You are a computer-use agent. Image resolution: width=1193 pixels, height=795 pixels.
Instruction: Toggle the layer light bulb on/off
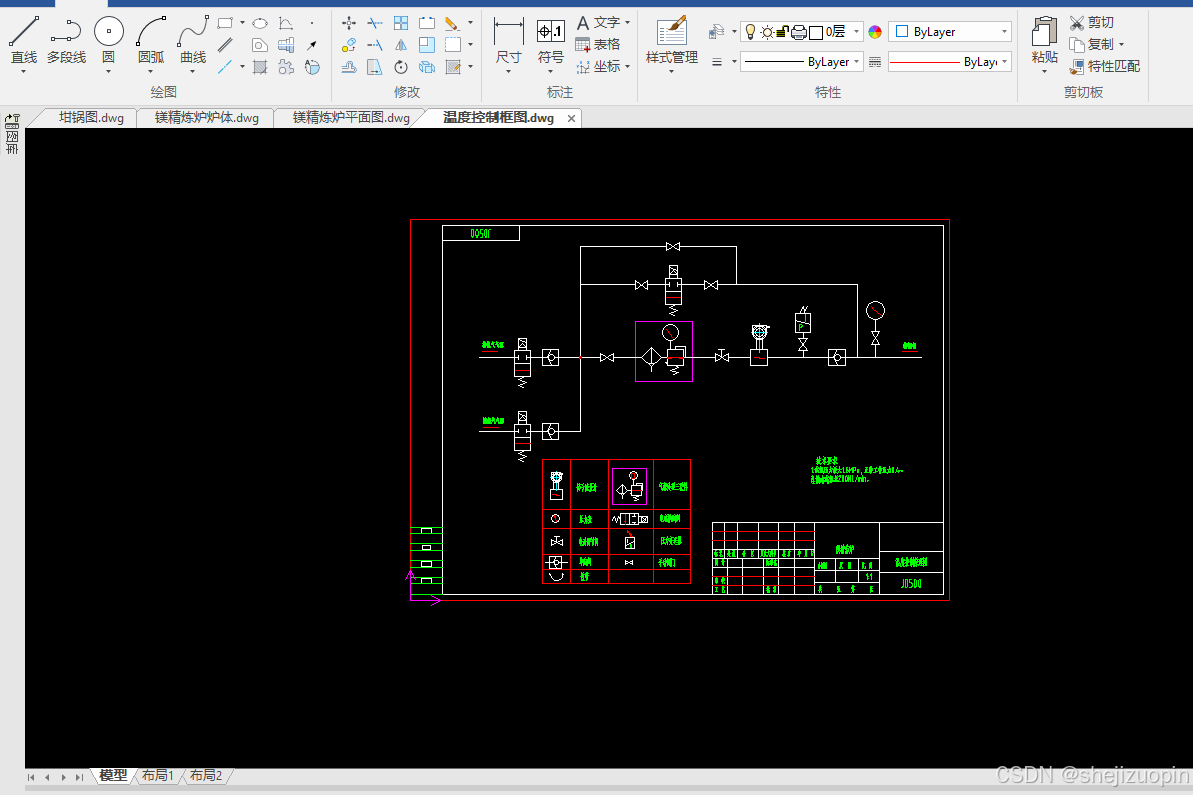click(750, 32)
